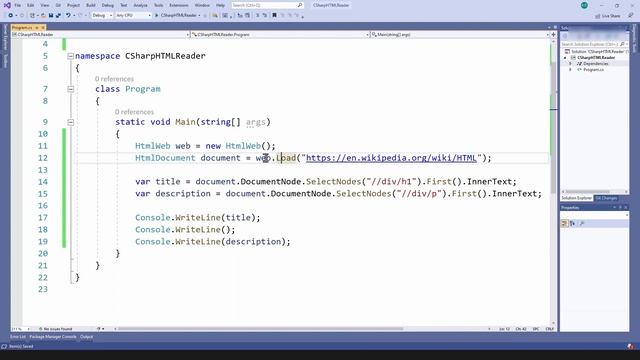Expand the Dependencies node

click(x=571, y=64)
